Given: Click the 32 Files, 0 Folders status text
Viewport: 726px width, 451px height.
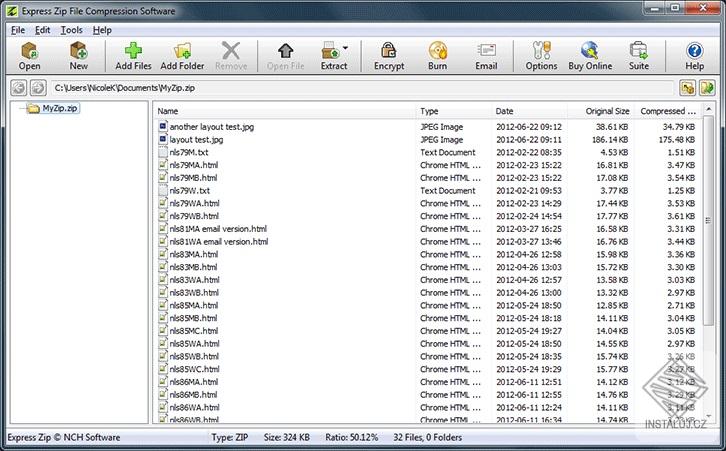Looking at the screenshot, I should coord(427,438).
